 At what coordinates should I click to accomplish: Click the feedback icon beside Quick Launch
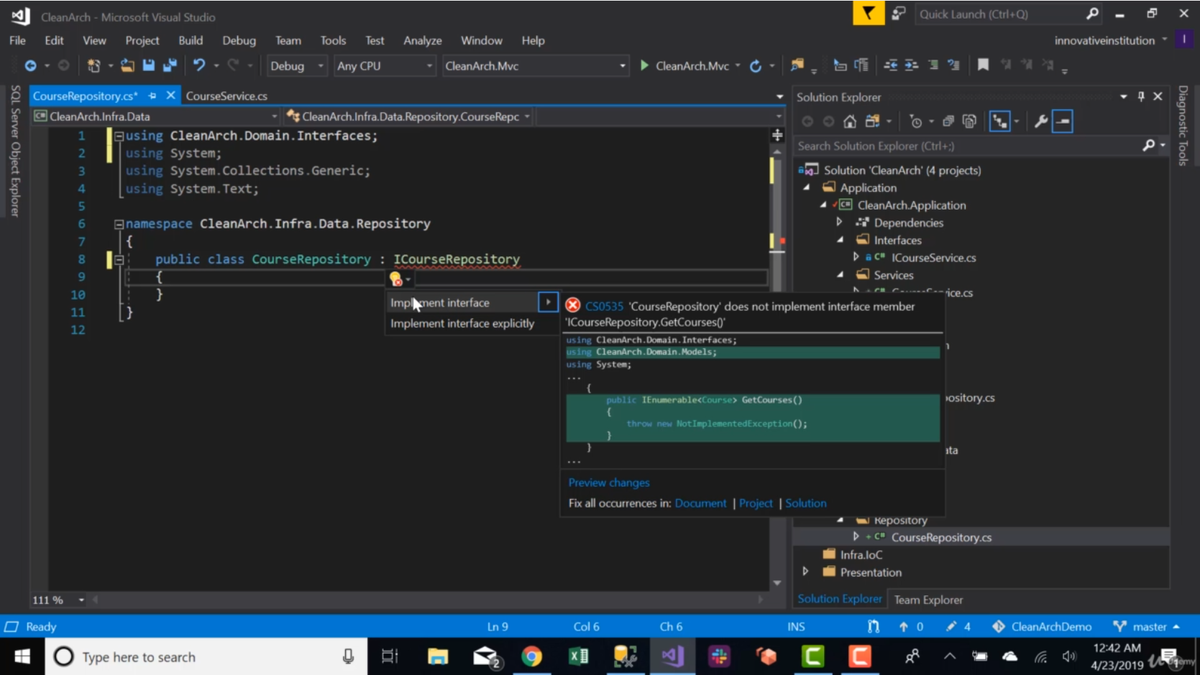tap(898, 14)
